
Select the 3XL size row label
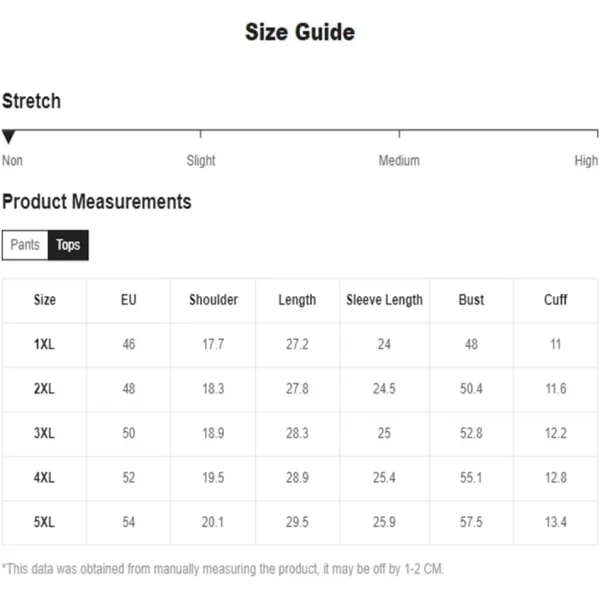click(x=44, y=433)
